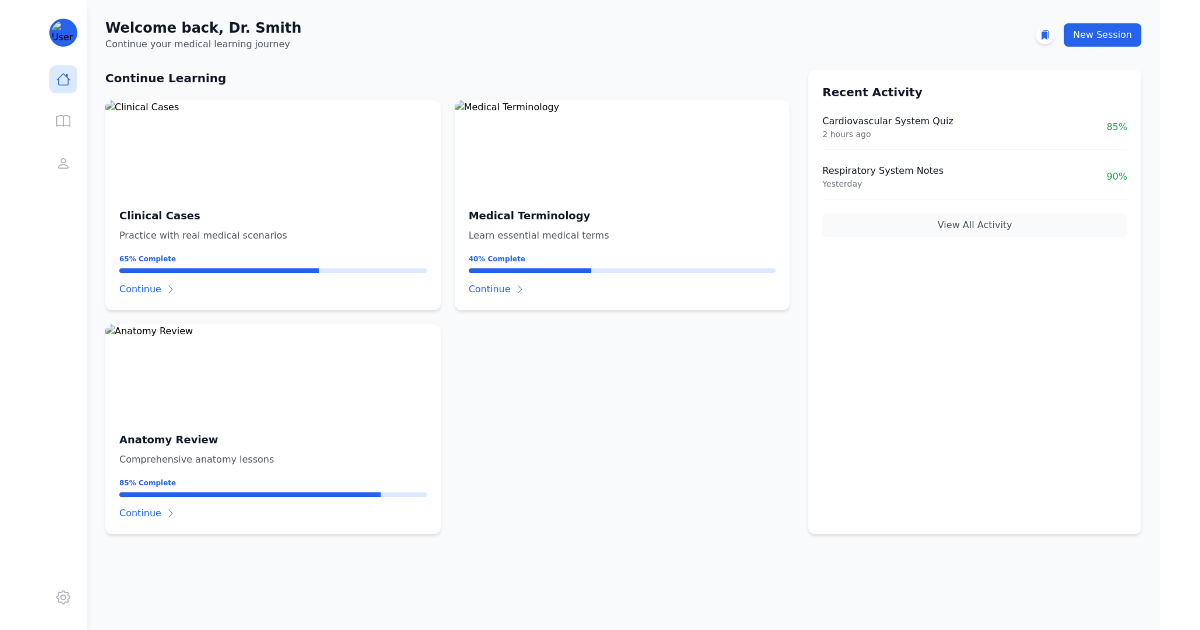The width and height of the screenshot is (1200, 630).
Task: Click the 65% Complete progress bar
Action: 273,270
